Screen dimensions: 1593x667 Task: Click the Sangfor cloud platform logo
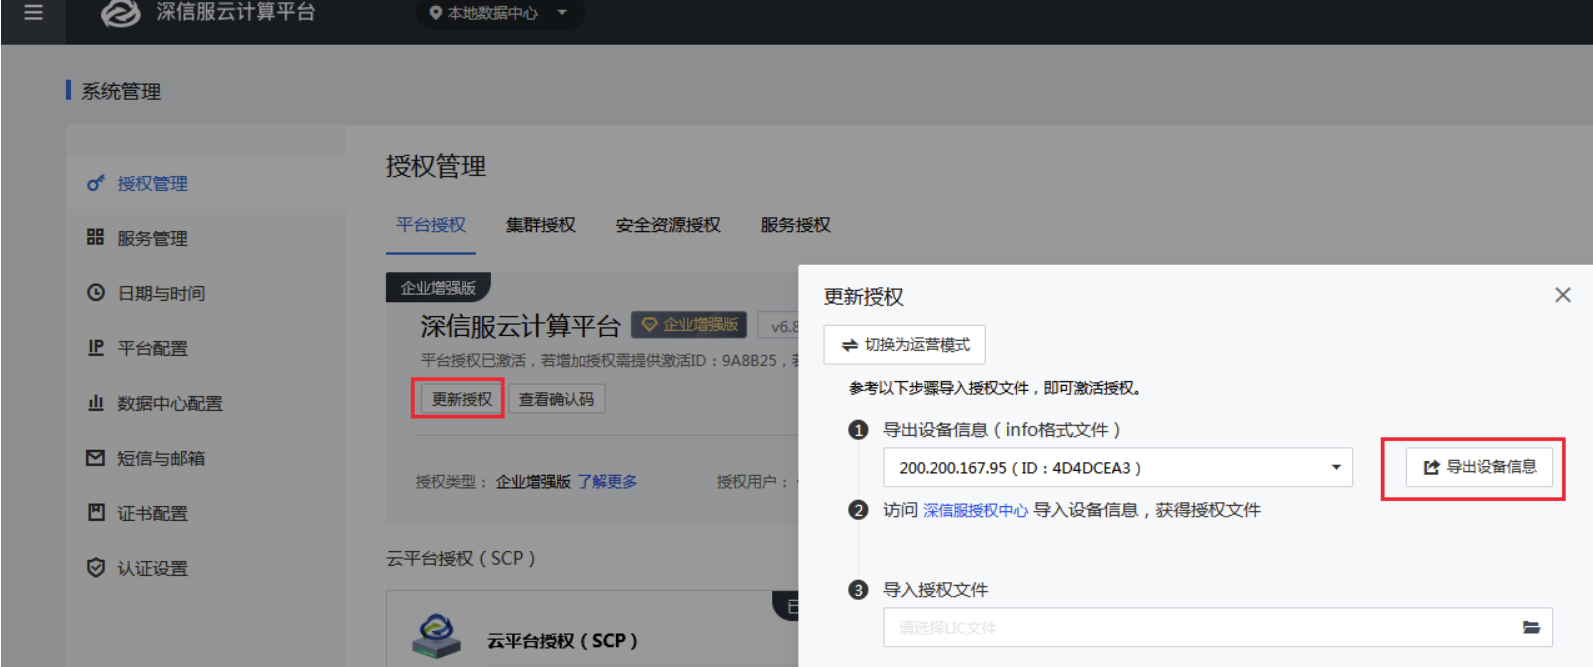tap(121, 13)
